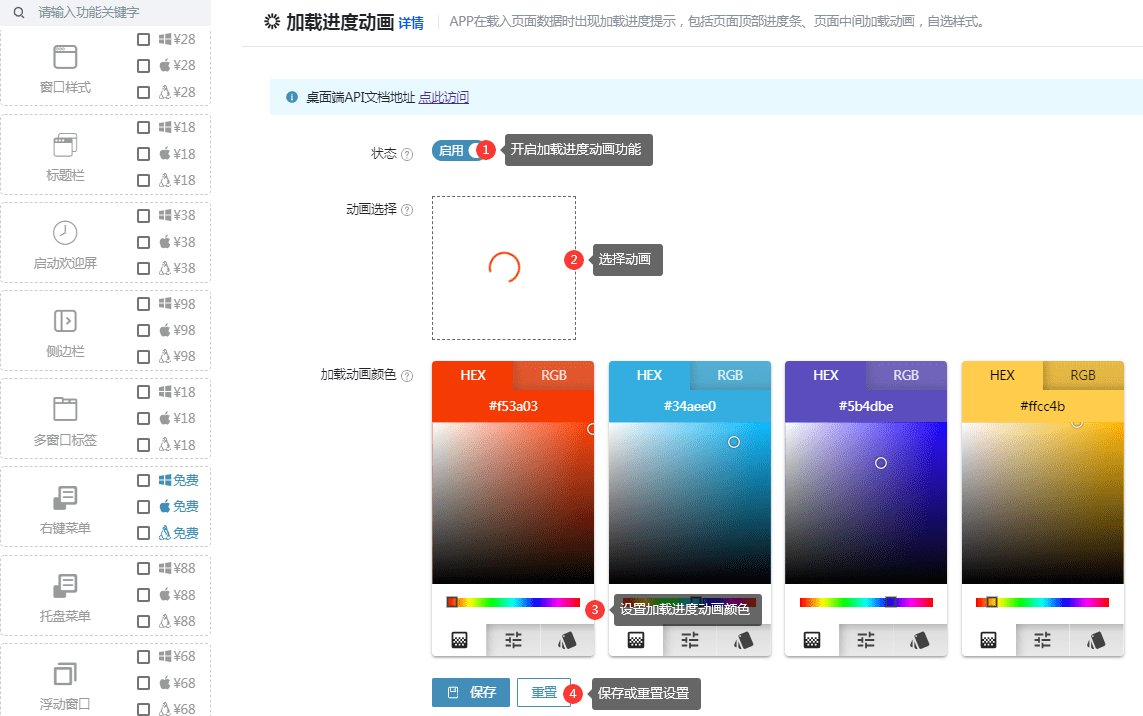
Task: Open sliders view in #ffcc4b picker
Action: 1042,640
